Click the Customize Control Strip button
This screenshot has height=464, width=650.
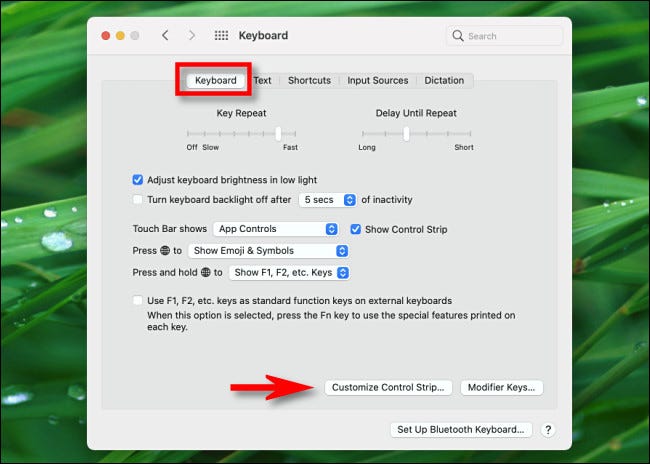(x=389, y=386)
